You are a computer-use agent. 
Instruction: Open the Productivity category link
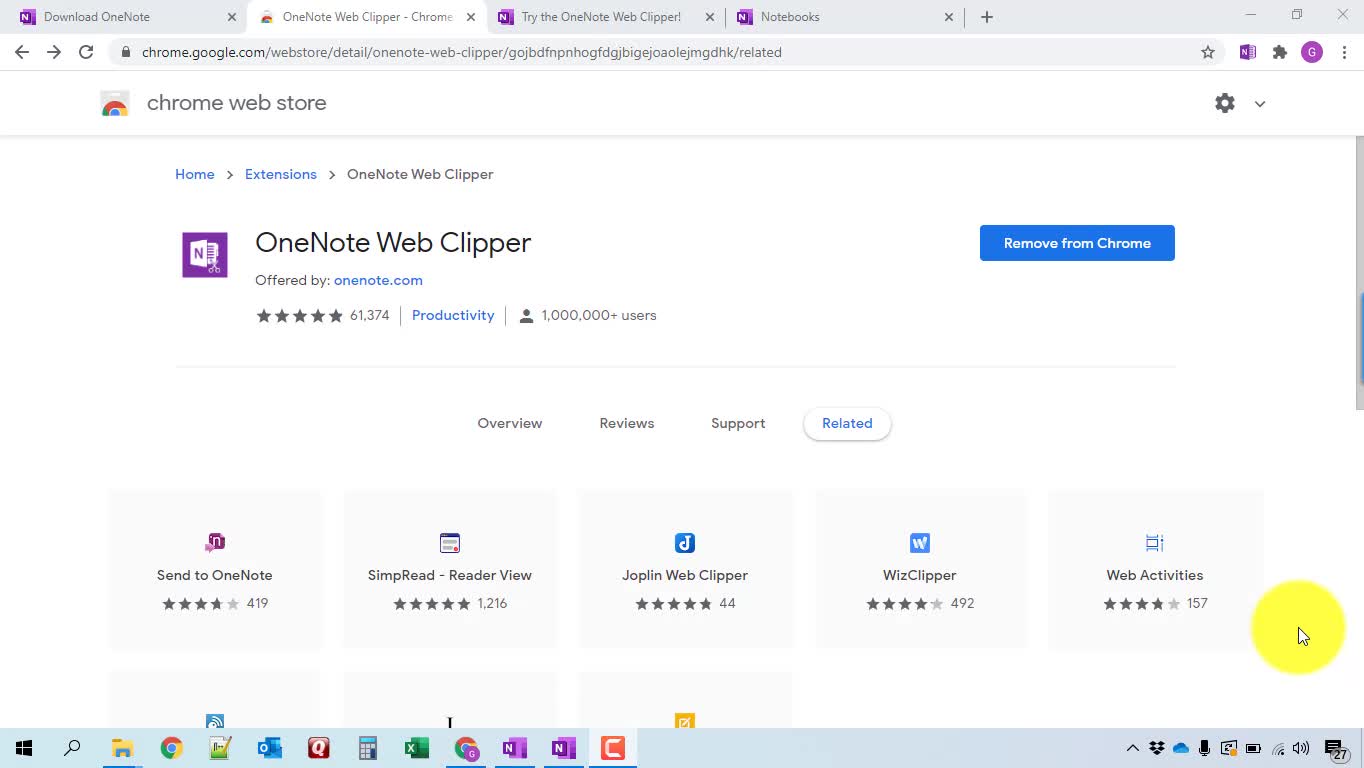[x=452, y=315]
